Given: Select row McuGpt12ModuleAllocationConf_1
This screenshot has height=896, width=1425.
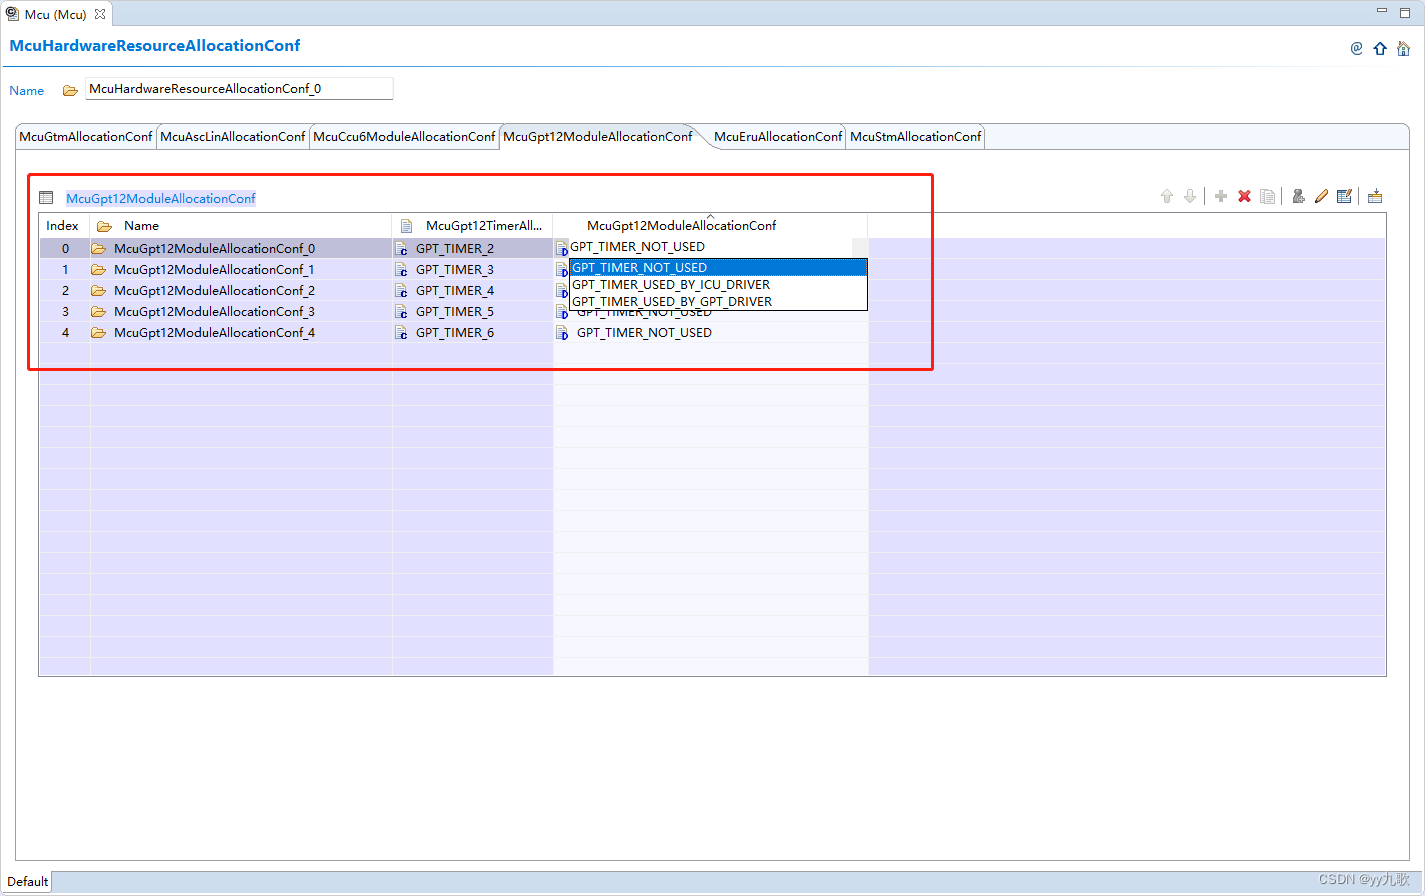Looking at the screenshot, I should point(214,270).
